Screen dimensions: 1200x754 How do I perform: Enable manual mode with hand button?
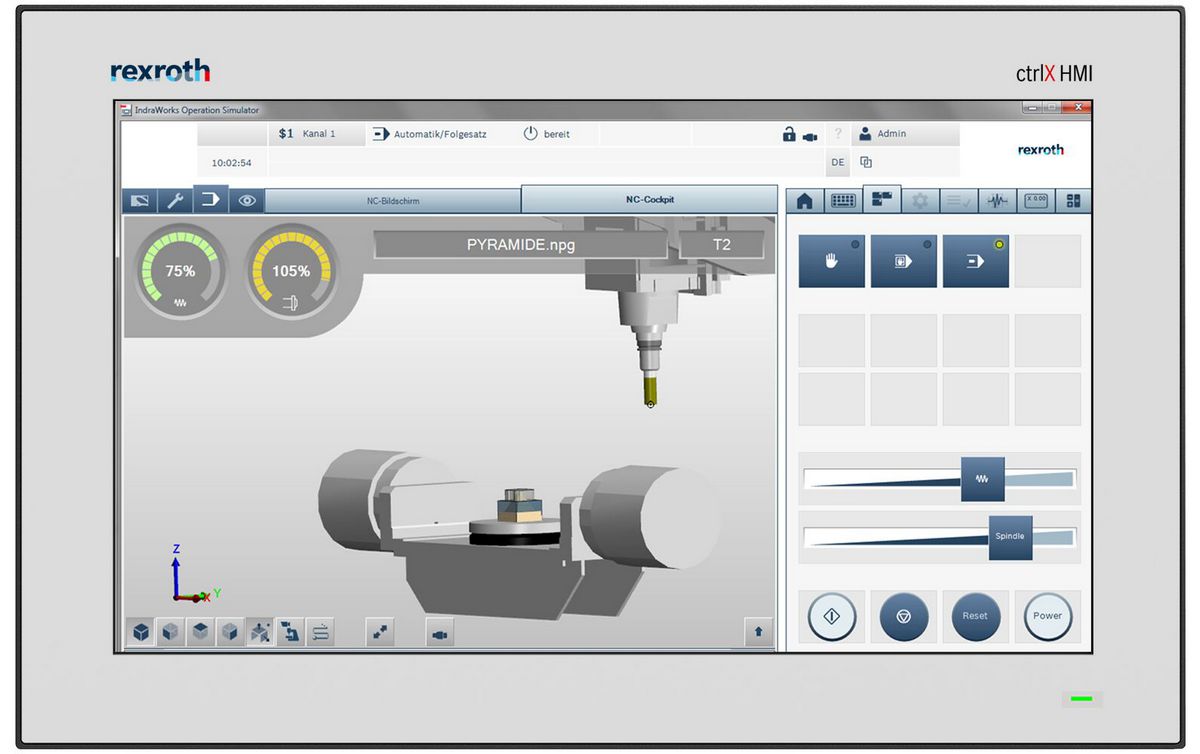(x=831, y=261)
